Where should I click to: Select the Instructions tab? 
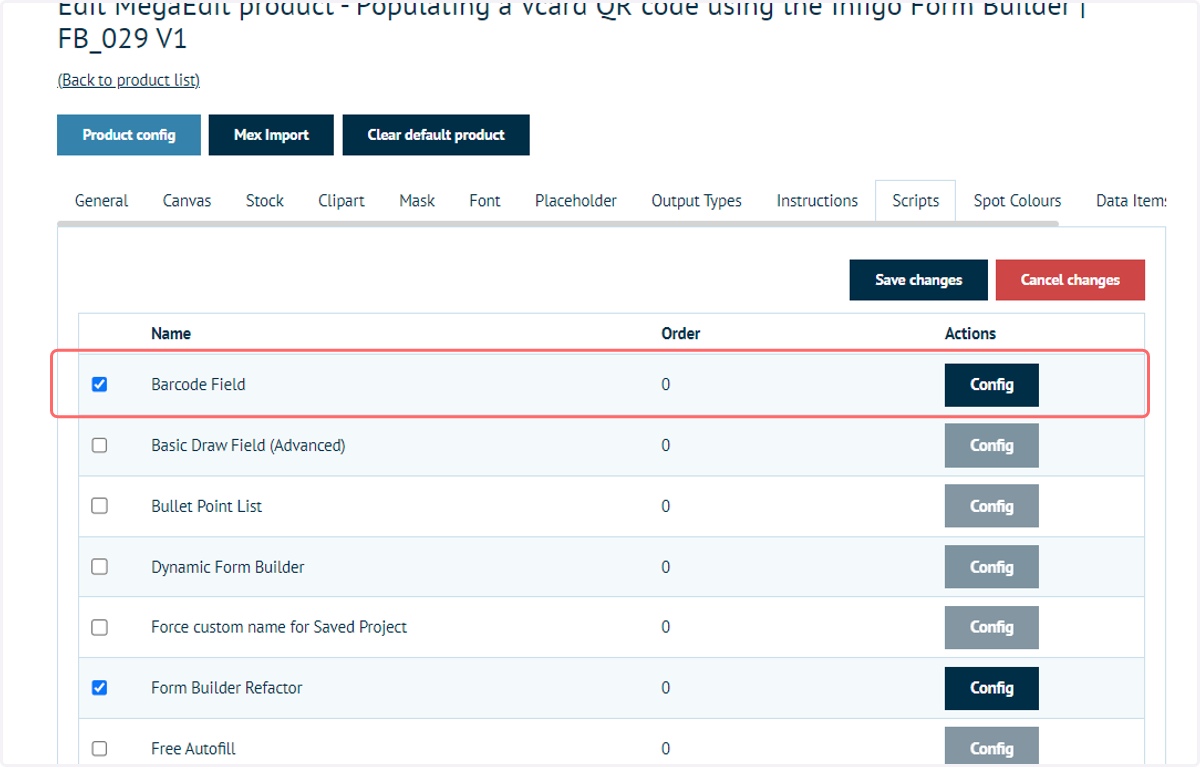point(817,201)
